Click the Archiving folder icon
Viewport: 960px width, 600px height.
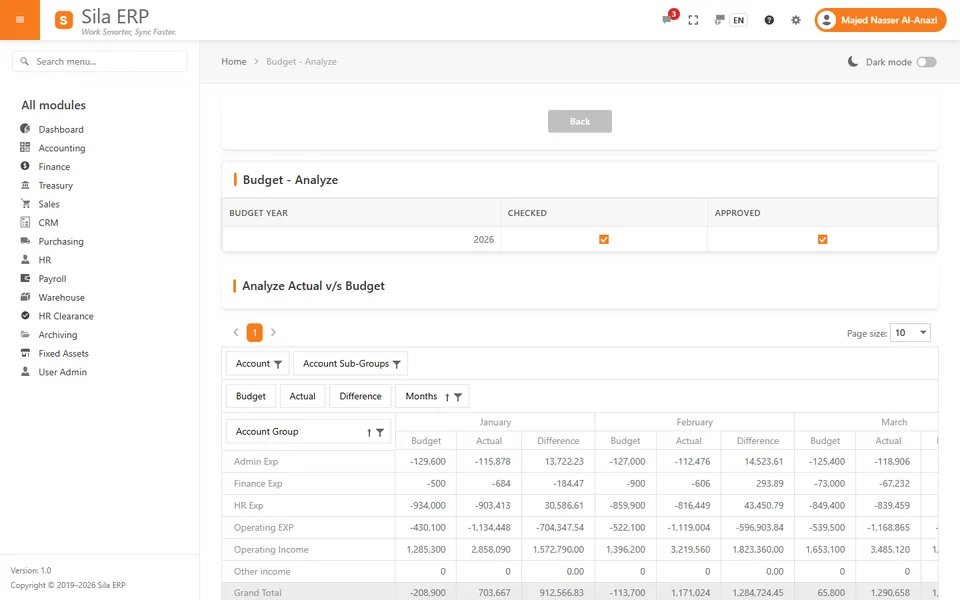point(25,334)
